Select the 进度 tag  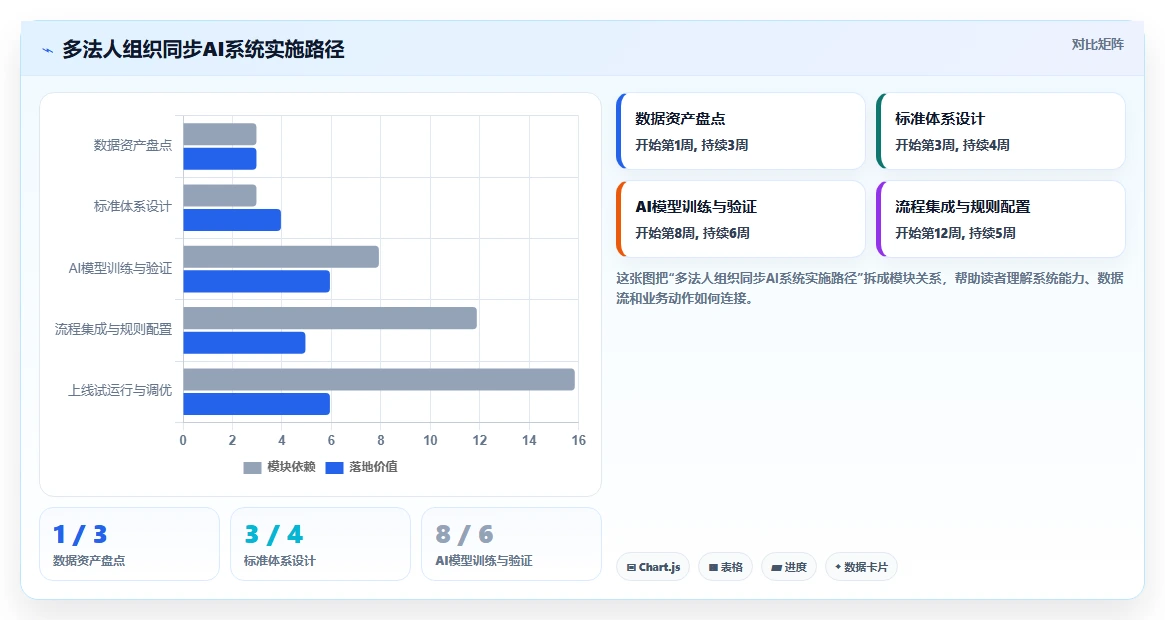tap(789, 567)
